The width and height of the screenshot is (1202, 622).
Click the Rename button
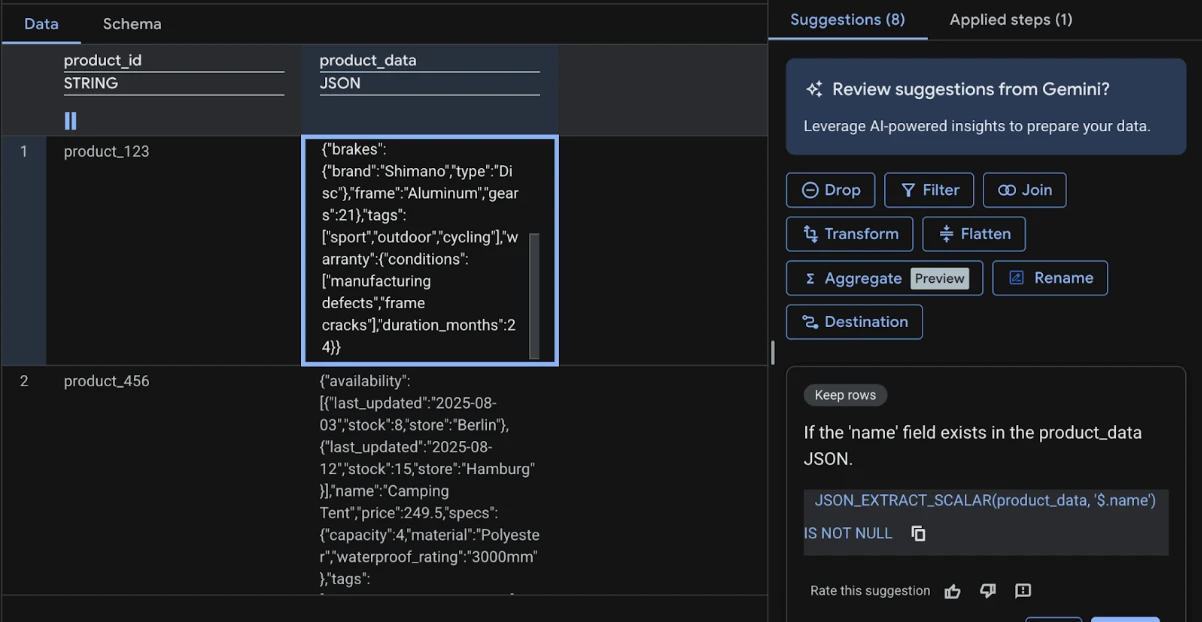[x=1050, y=278]
